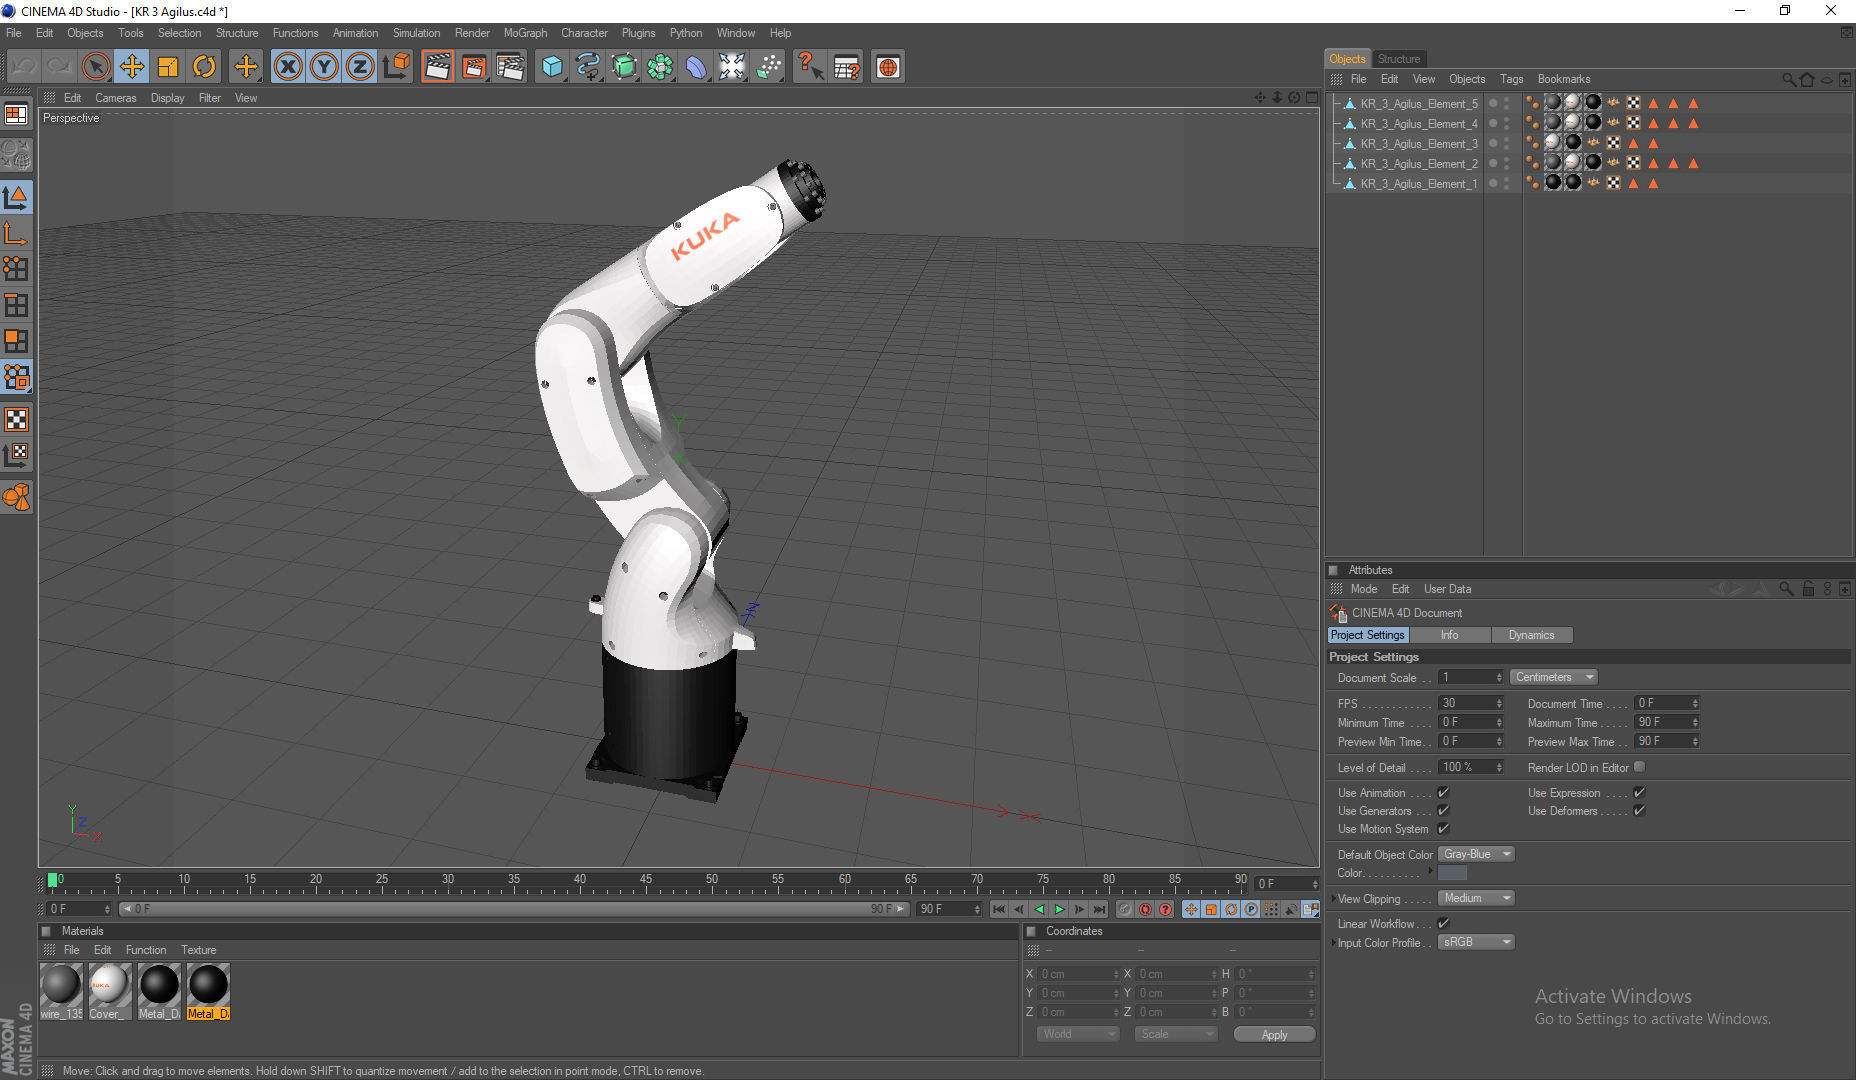This screenshot has height=1080, width=1856.
Task: Activate the Move tool in top toolbar
Action: coord(131,67)
